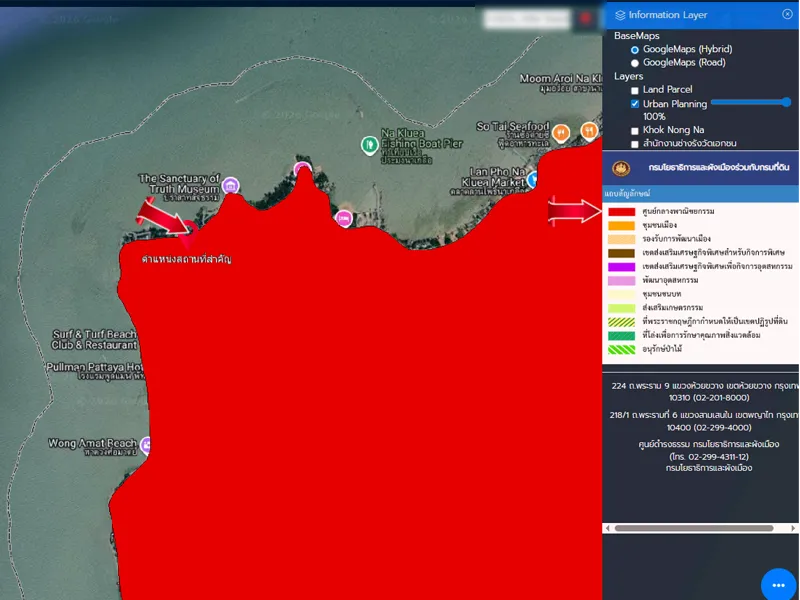Viewport: 800px width, 600px height.
Task: Click the Na Kluea Fishing Boat Pier marker
Action: [368, 146]
